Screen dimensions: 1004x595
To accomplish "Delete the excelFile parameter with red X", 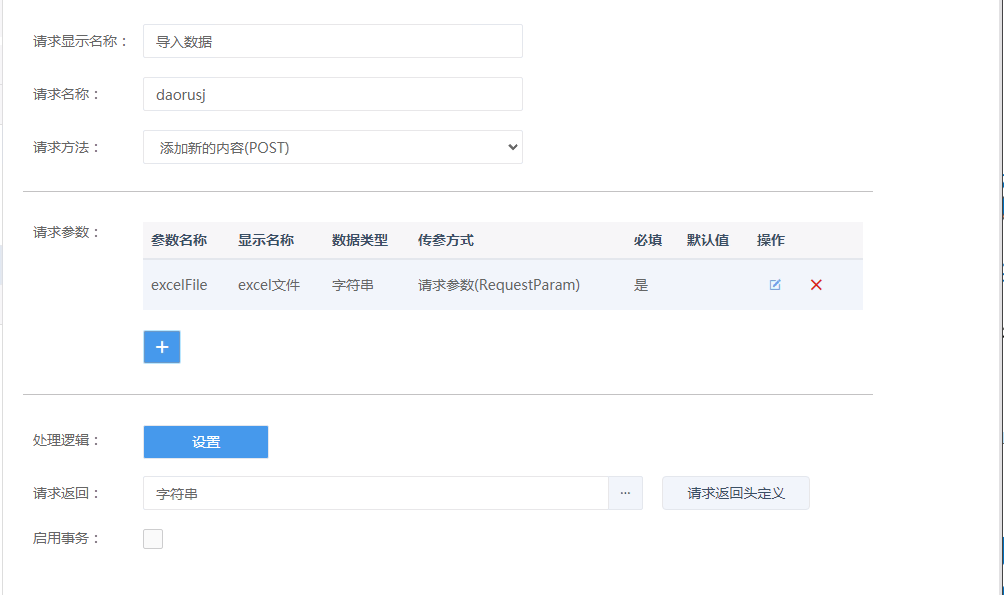I will click(x=816, y=285).
